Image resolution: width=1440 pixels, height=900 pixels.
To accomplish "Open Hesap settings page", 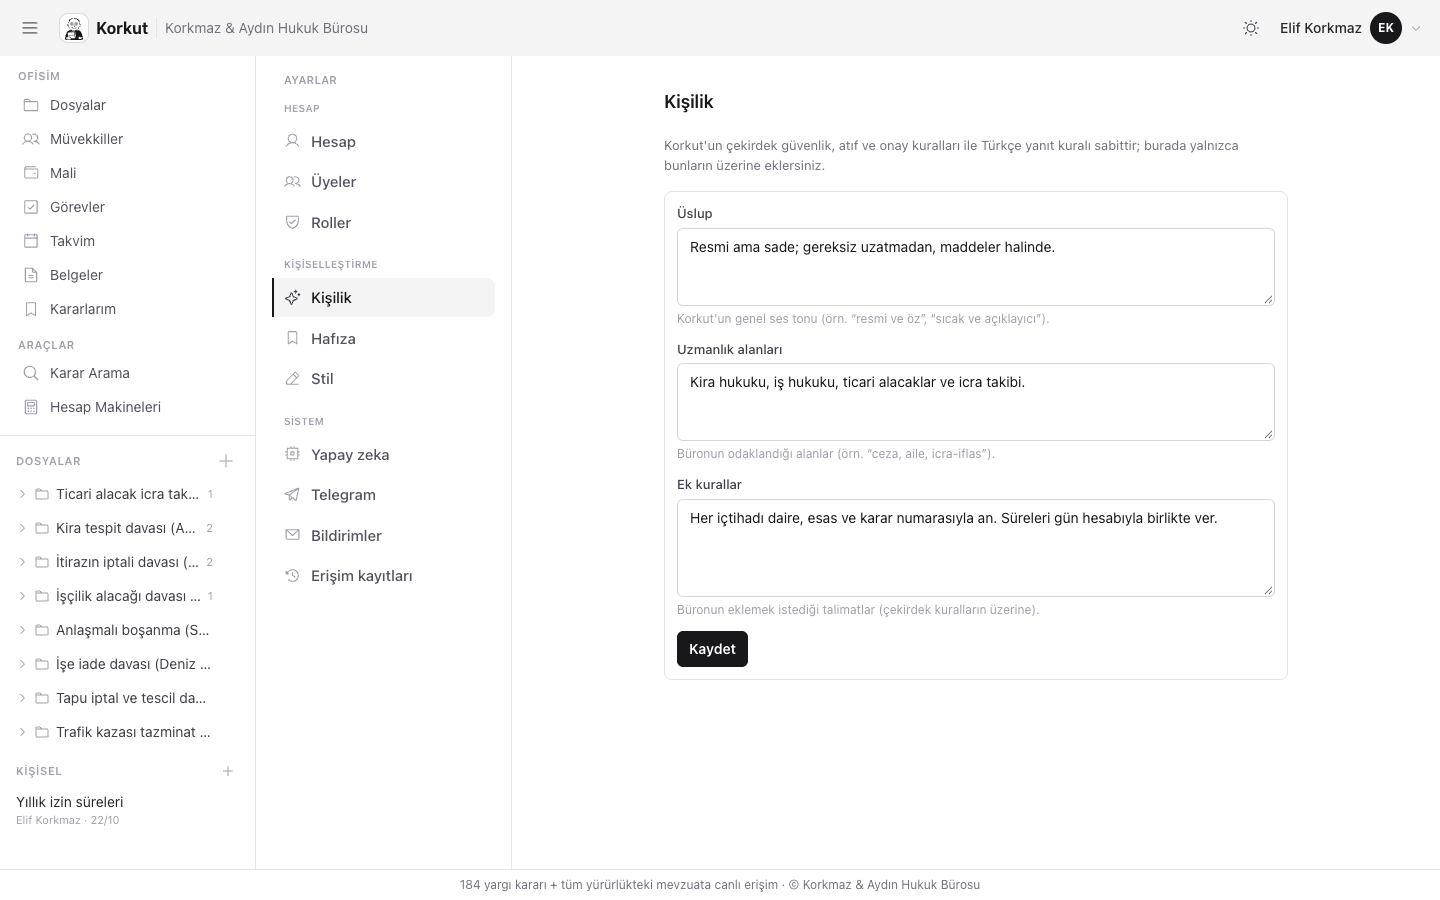I will tap(383, 142).
